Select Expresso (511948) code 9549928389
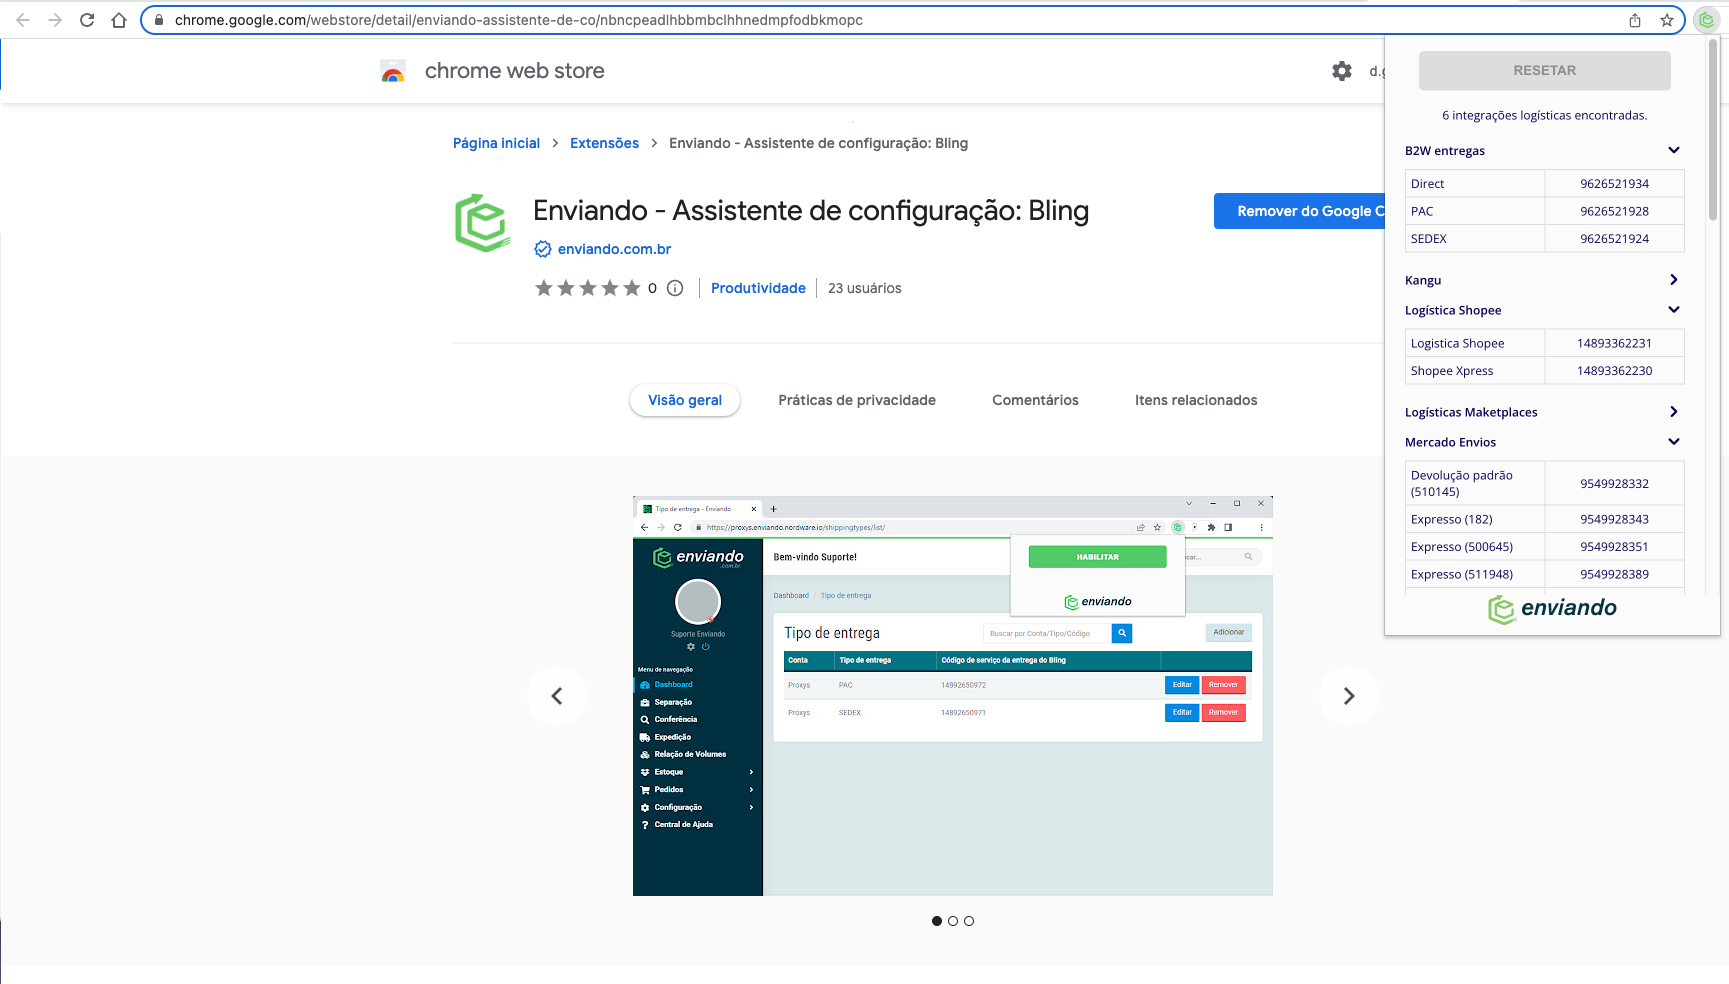Image resolution: width=1729 pixels, height=984 pixels. 1614,574
